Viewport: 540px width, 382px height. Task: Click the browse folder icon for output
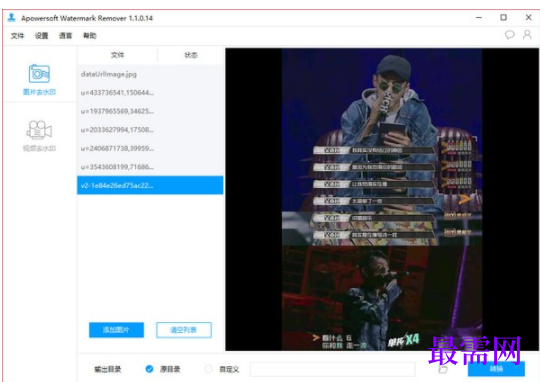[x=443, y=370]
